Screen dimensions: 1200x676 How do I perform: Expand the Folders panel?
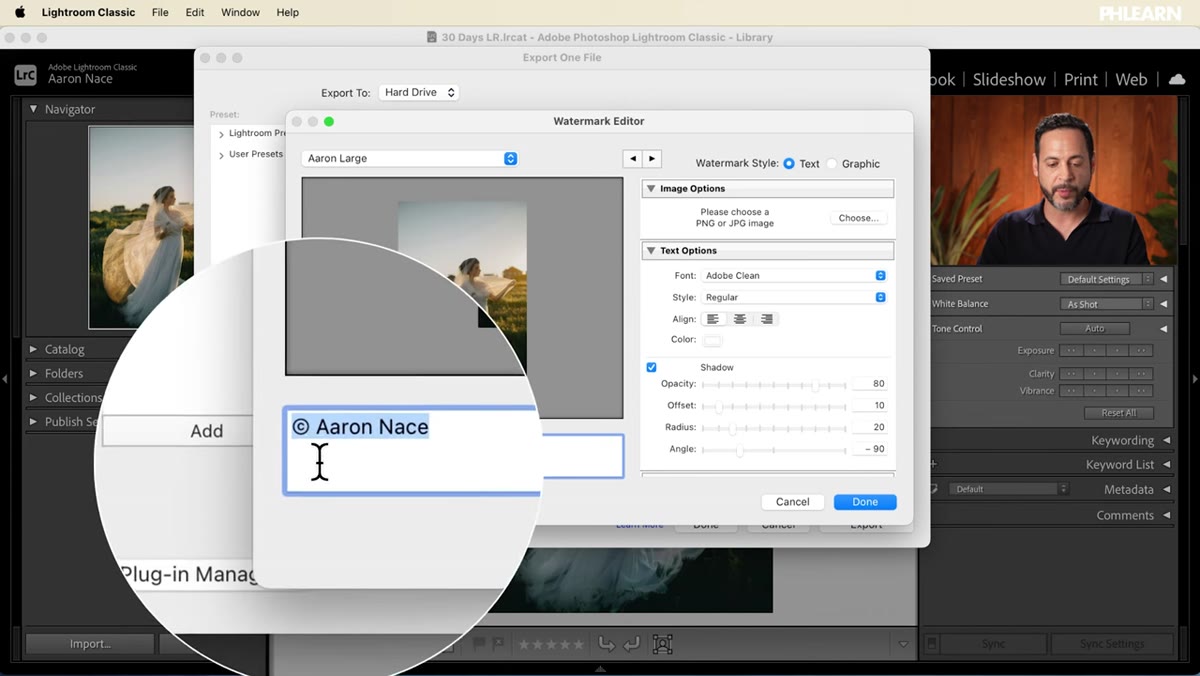33,373
